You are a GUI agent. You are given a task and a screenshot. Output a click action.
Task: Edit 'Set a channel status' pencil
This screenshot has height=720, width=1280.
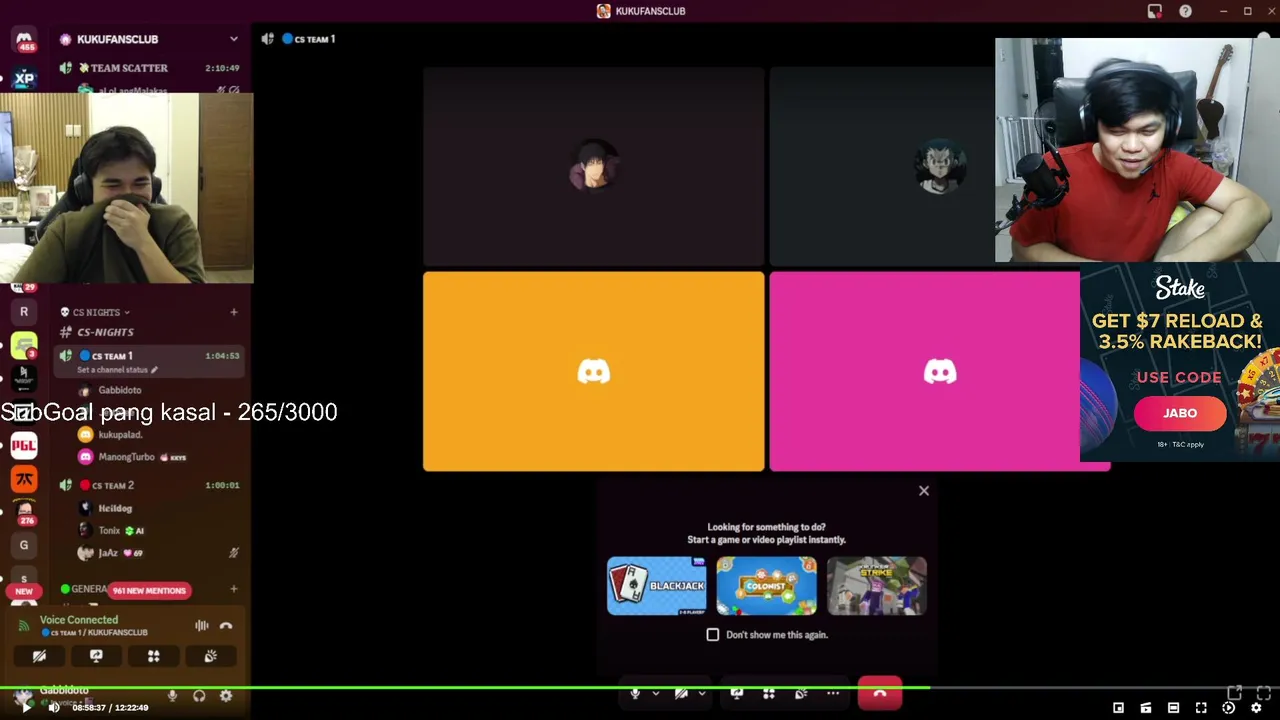(154, 370)
